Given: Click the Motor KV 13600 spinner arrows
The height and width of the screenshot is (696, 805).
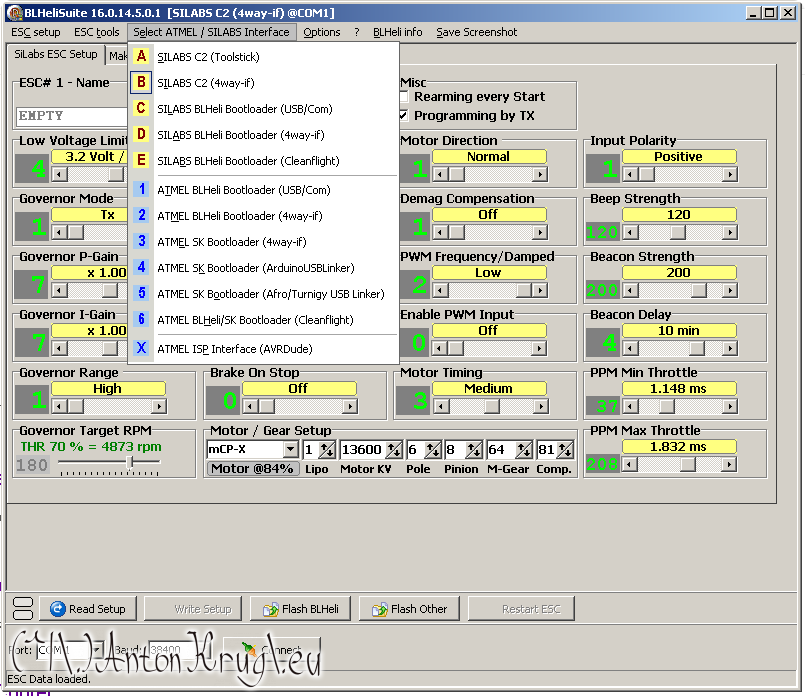Looking at the screenshot, I should pos(394,450).
